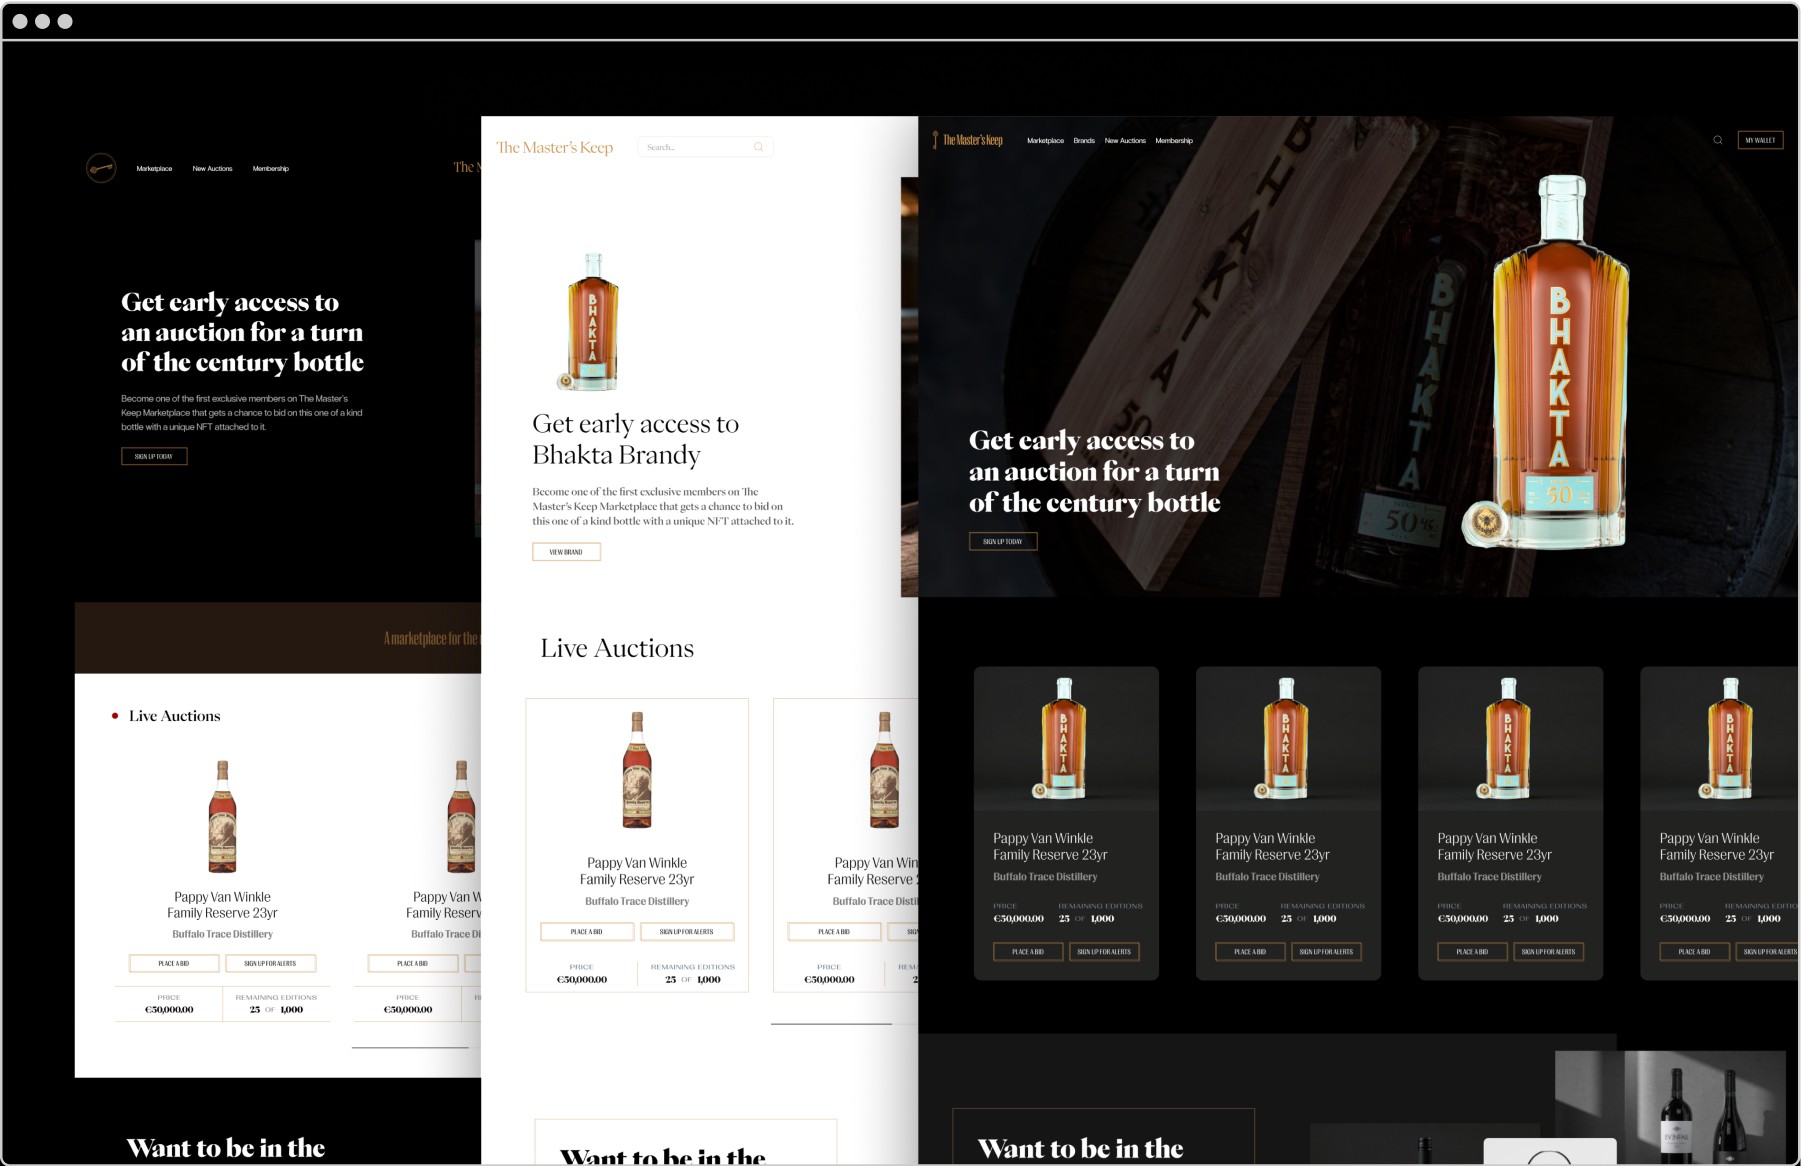Click SIGN UP FOR ALERTS on left design's first card

(270, 963)
